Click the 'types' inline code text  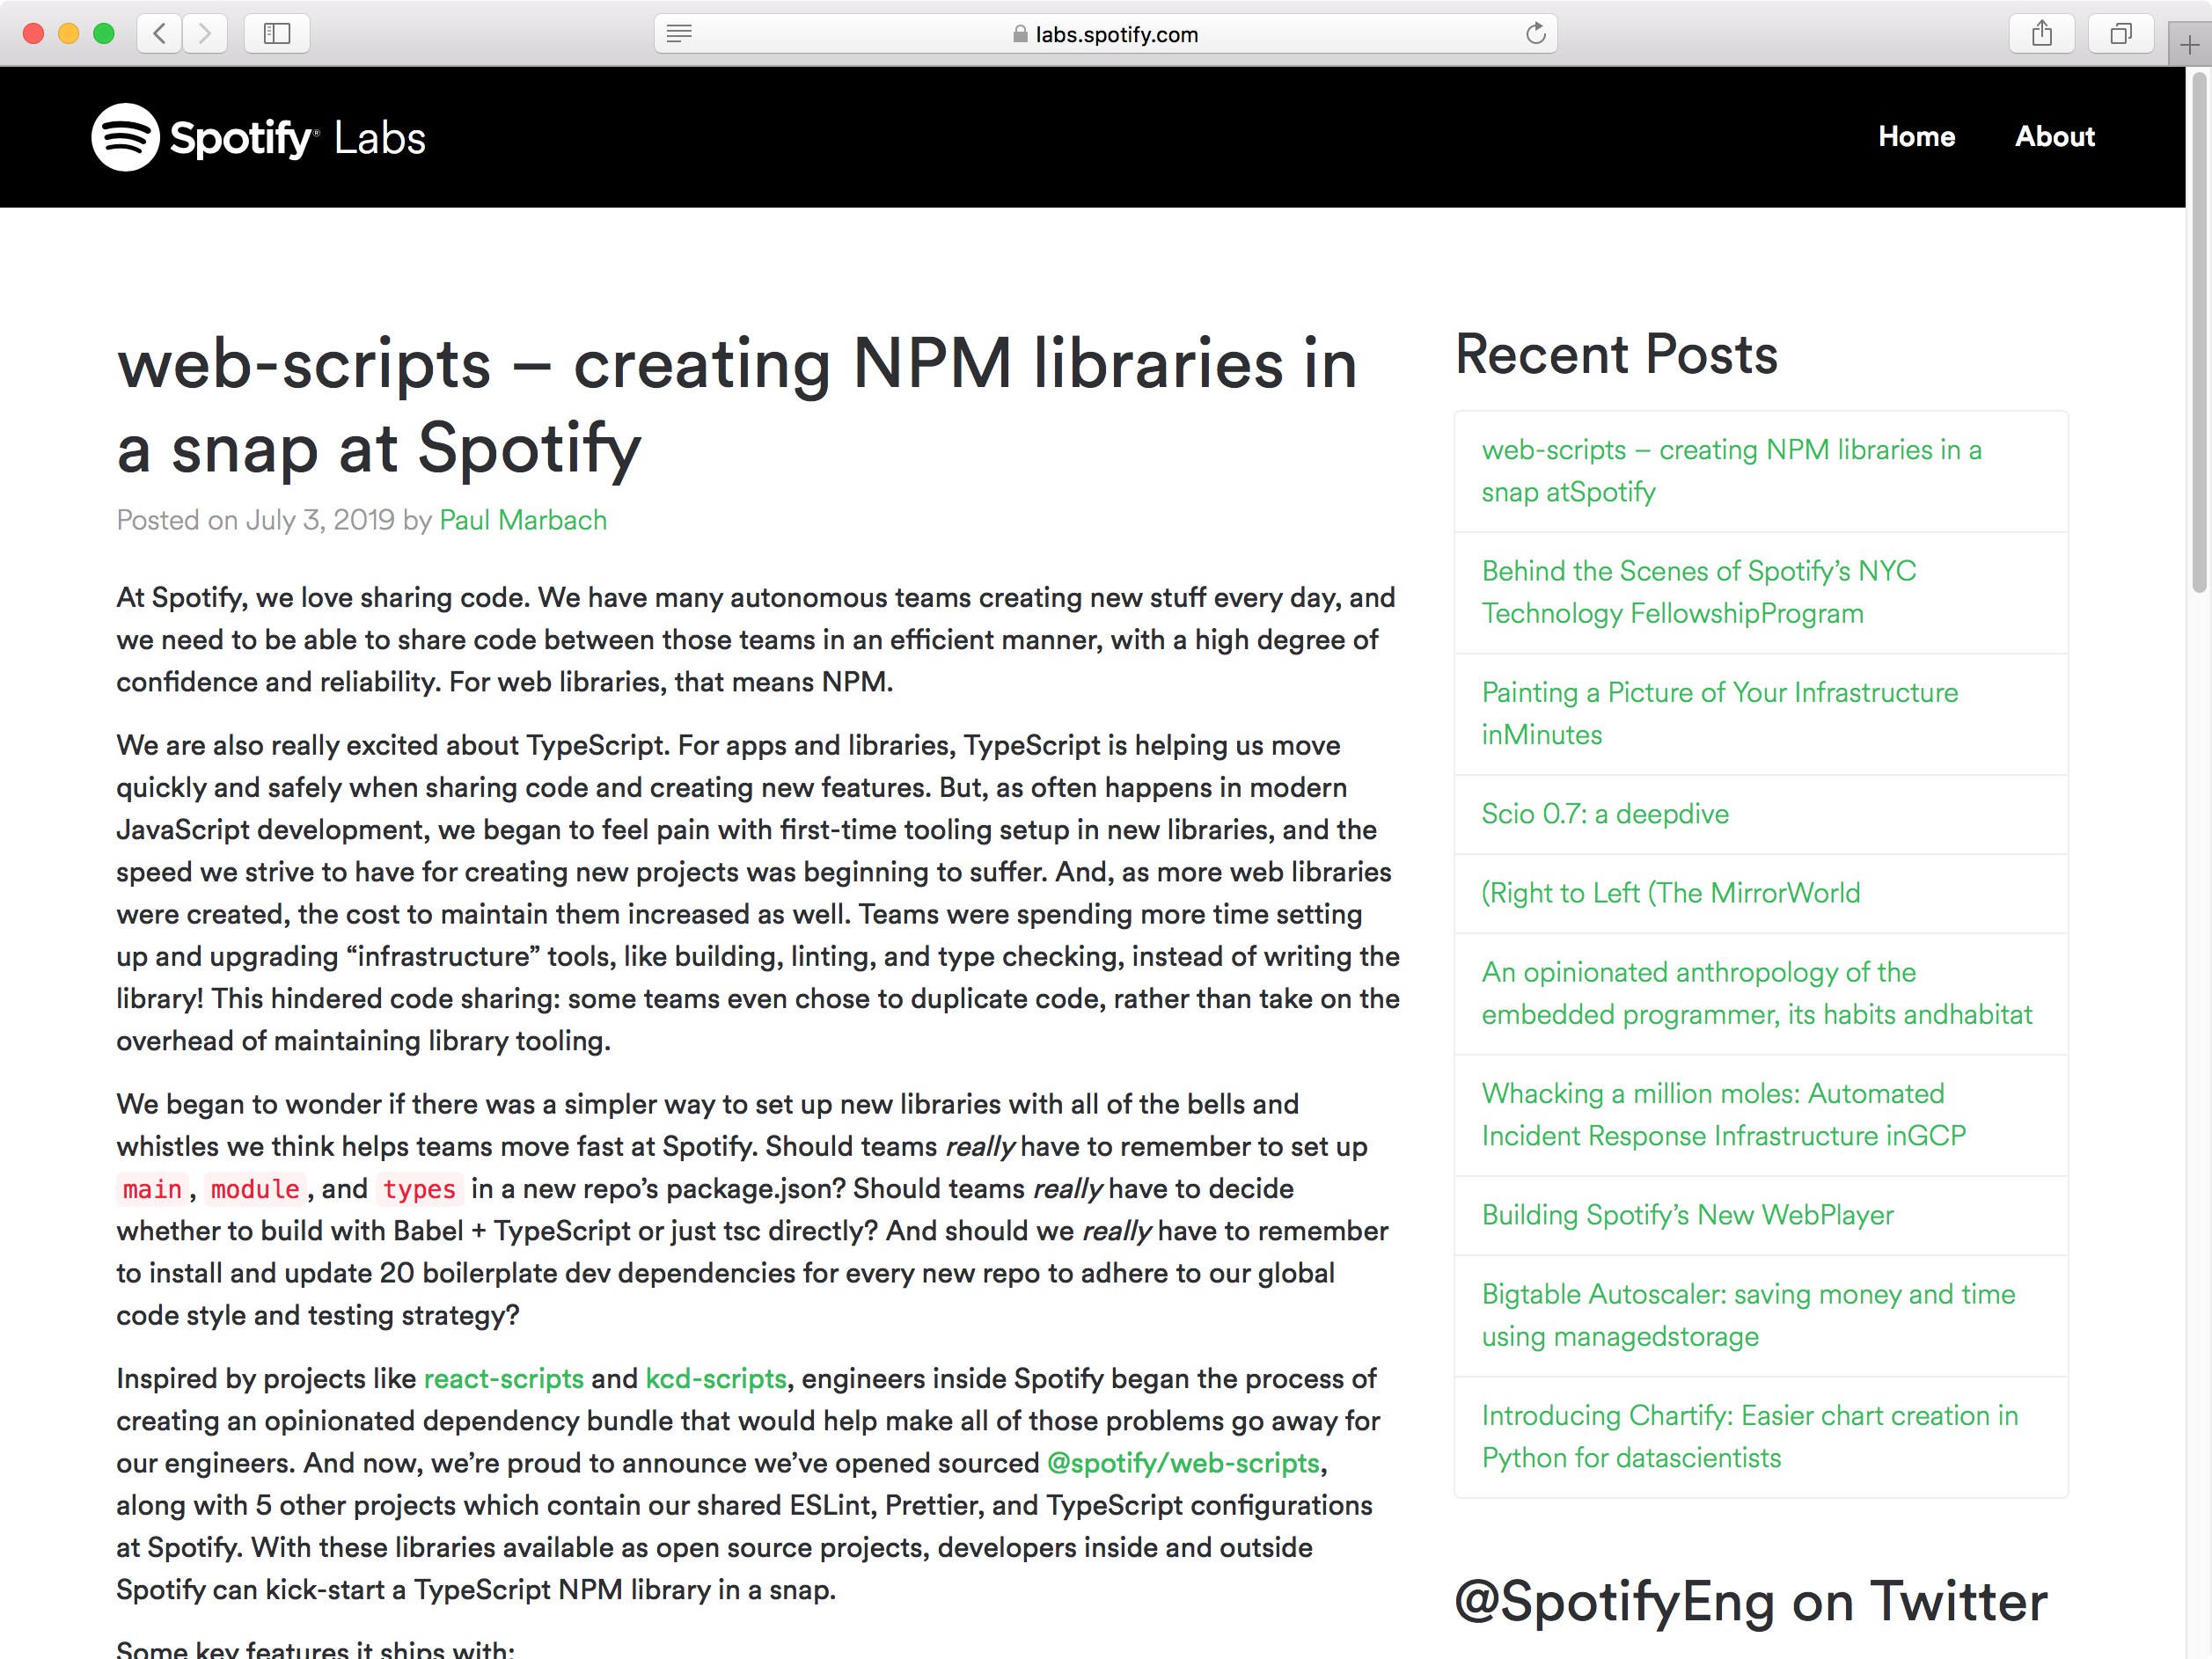pyautogui.click(x=419, y=1189)
